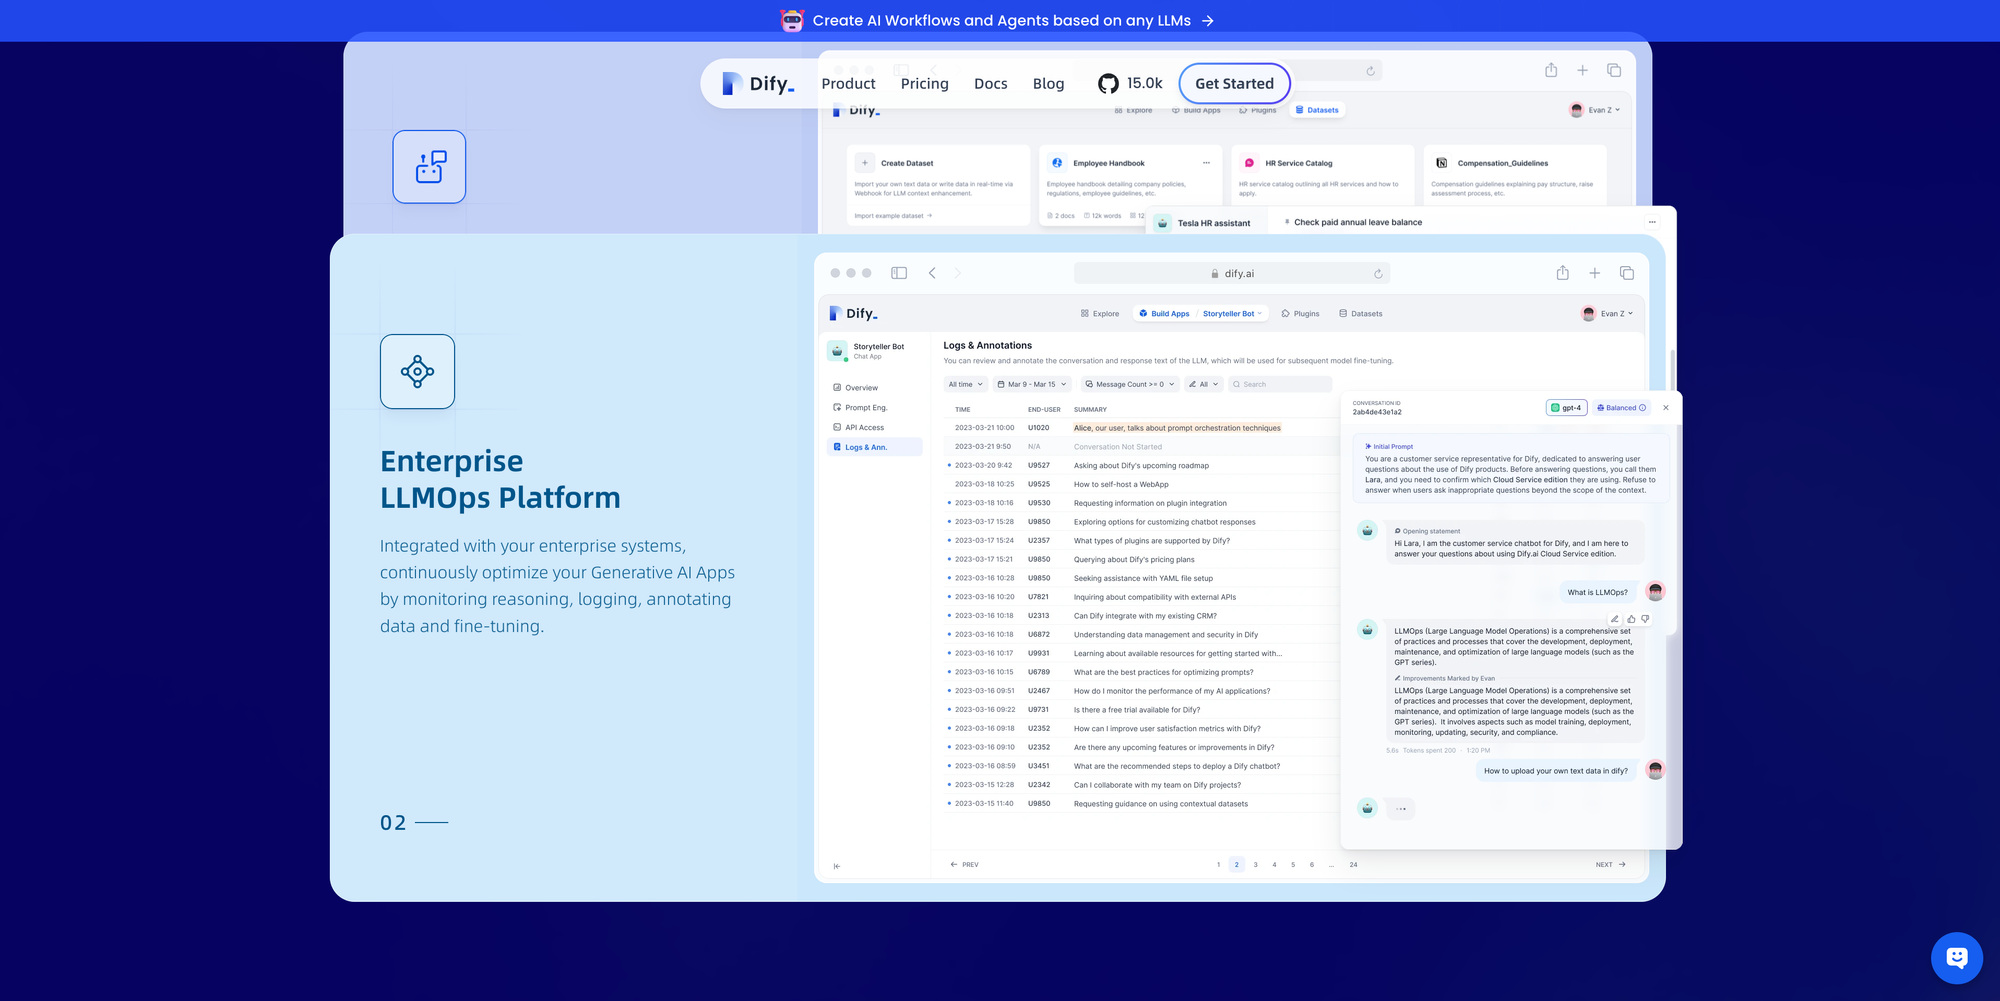Click the robot mascot icon in the top banner
The width and height of the screenshot is (2000, 1001).
coord(792,20)
